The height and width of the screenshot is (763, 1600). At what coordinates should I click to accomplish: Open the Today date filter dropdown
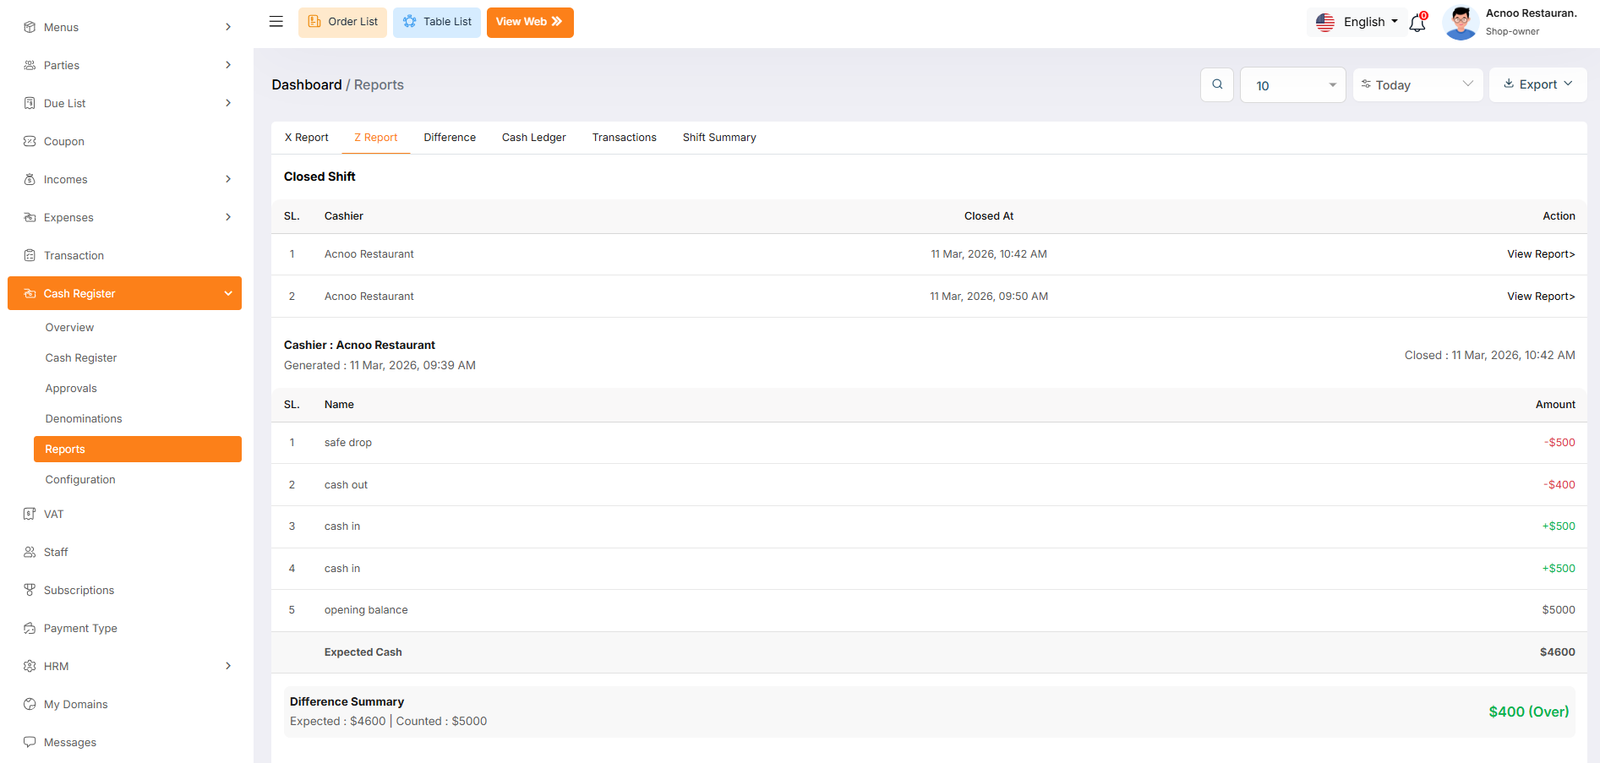[1417, 85]
